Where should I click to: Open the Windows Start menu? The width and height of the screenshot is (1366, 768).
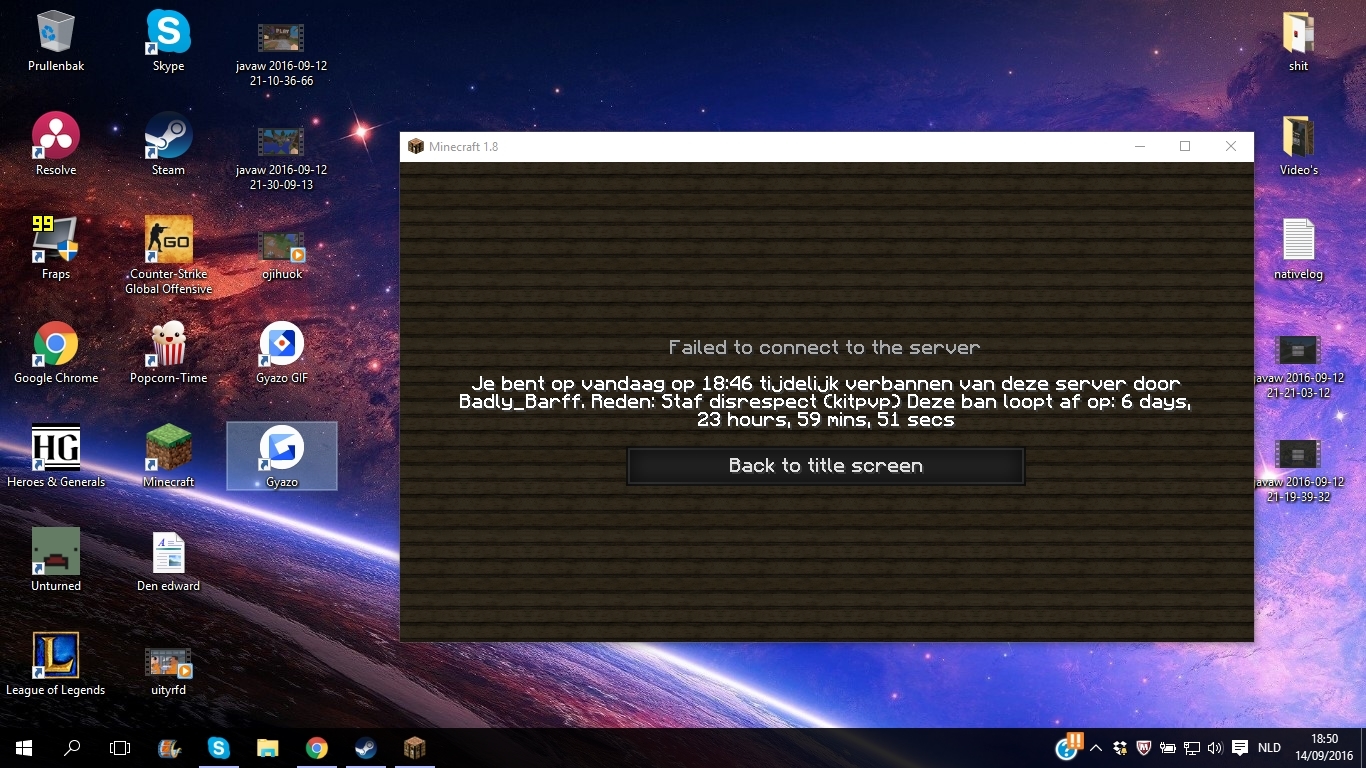[24, 748]
